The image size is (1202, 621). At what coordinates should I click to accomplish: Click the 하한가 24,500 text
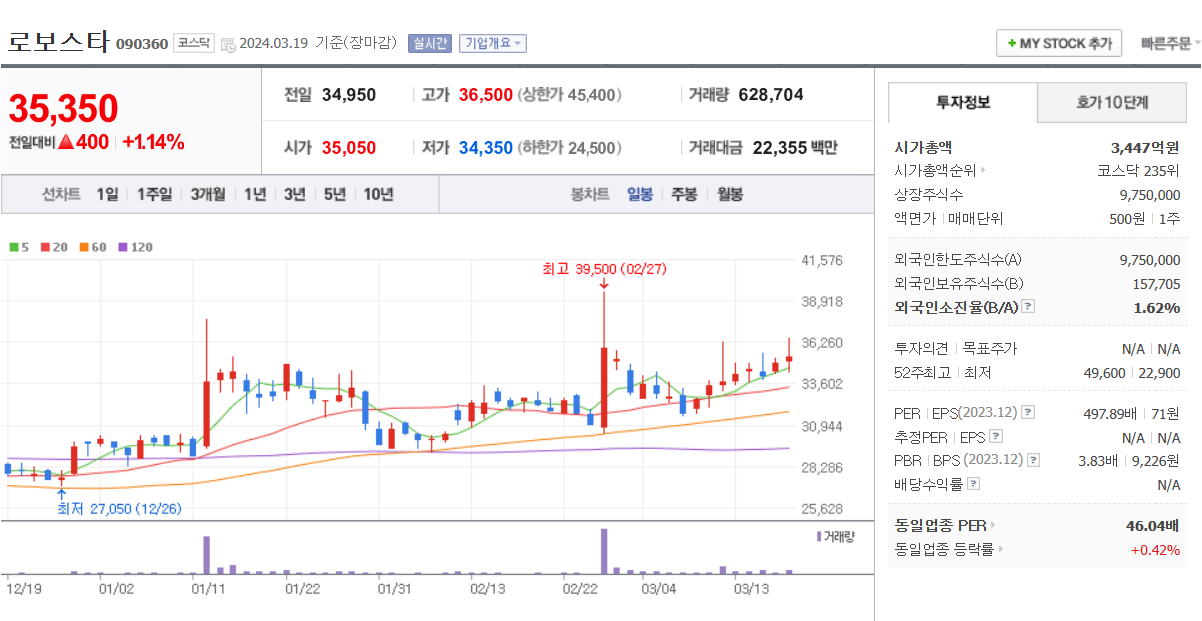[570, 148]
